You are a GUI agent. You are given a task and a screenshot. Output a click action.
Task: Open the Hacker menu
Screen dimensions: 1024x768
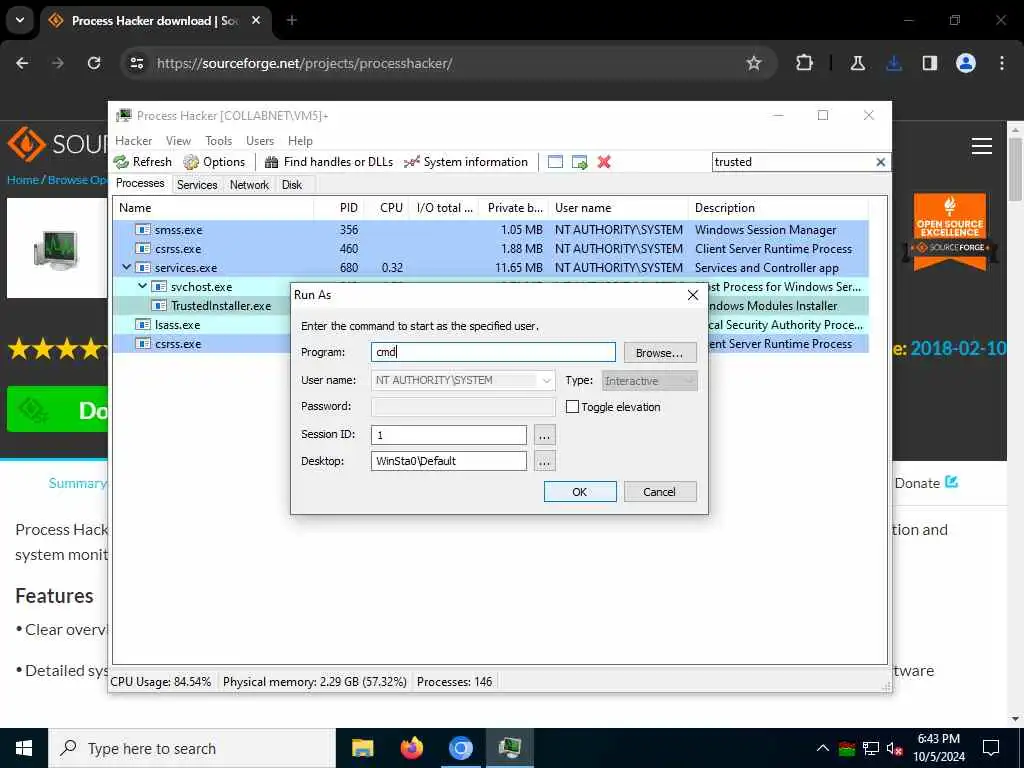tap(133, 141)
